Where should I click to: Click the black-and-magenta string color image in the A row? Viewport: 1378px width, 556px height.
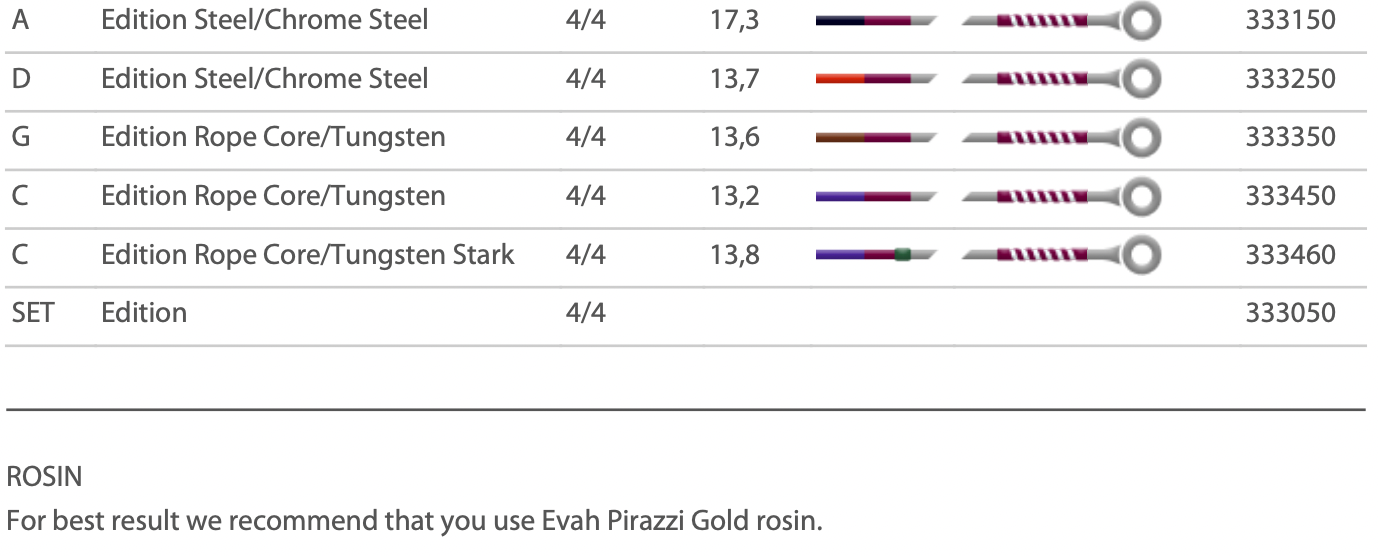click(875, 20)
